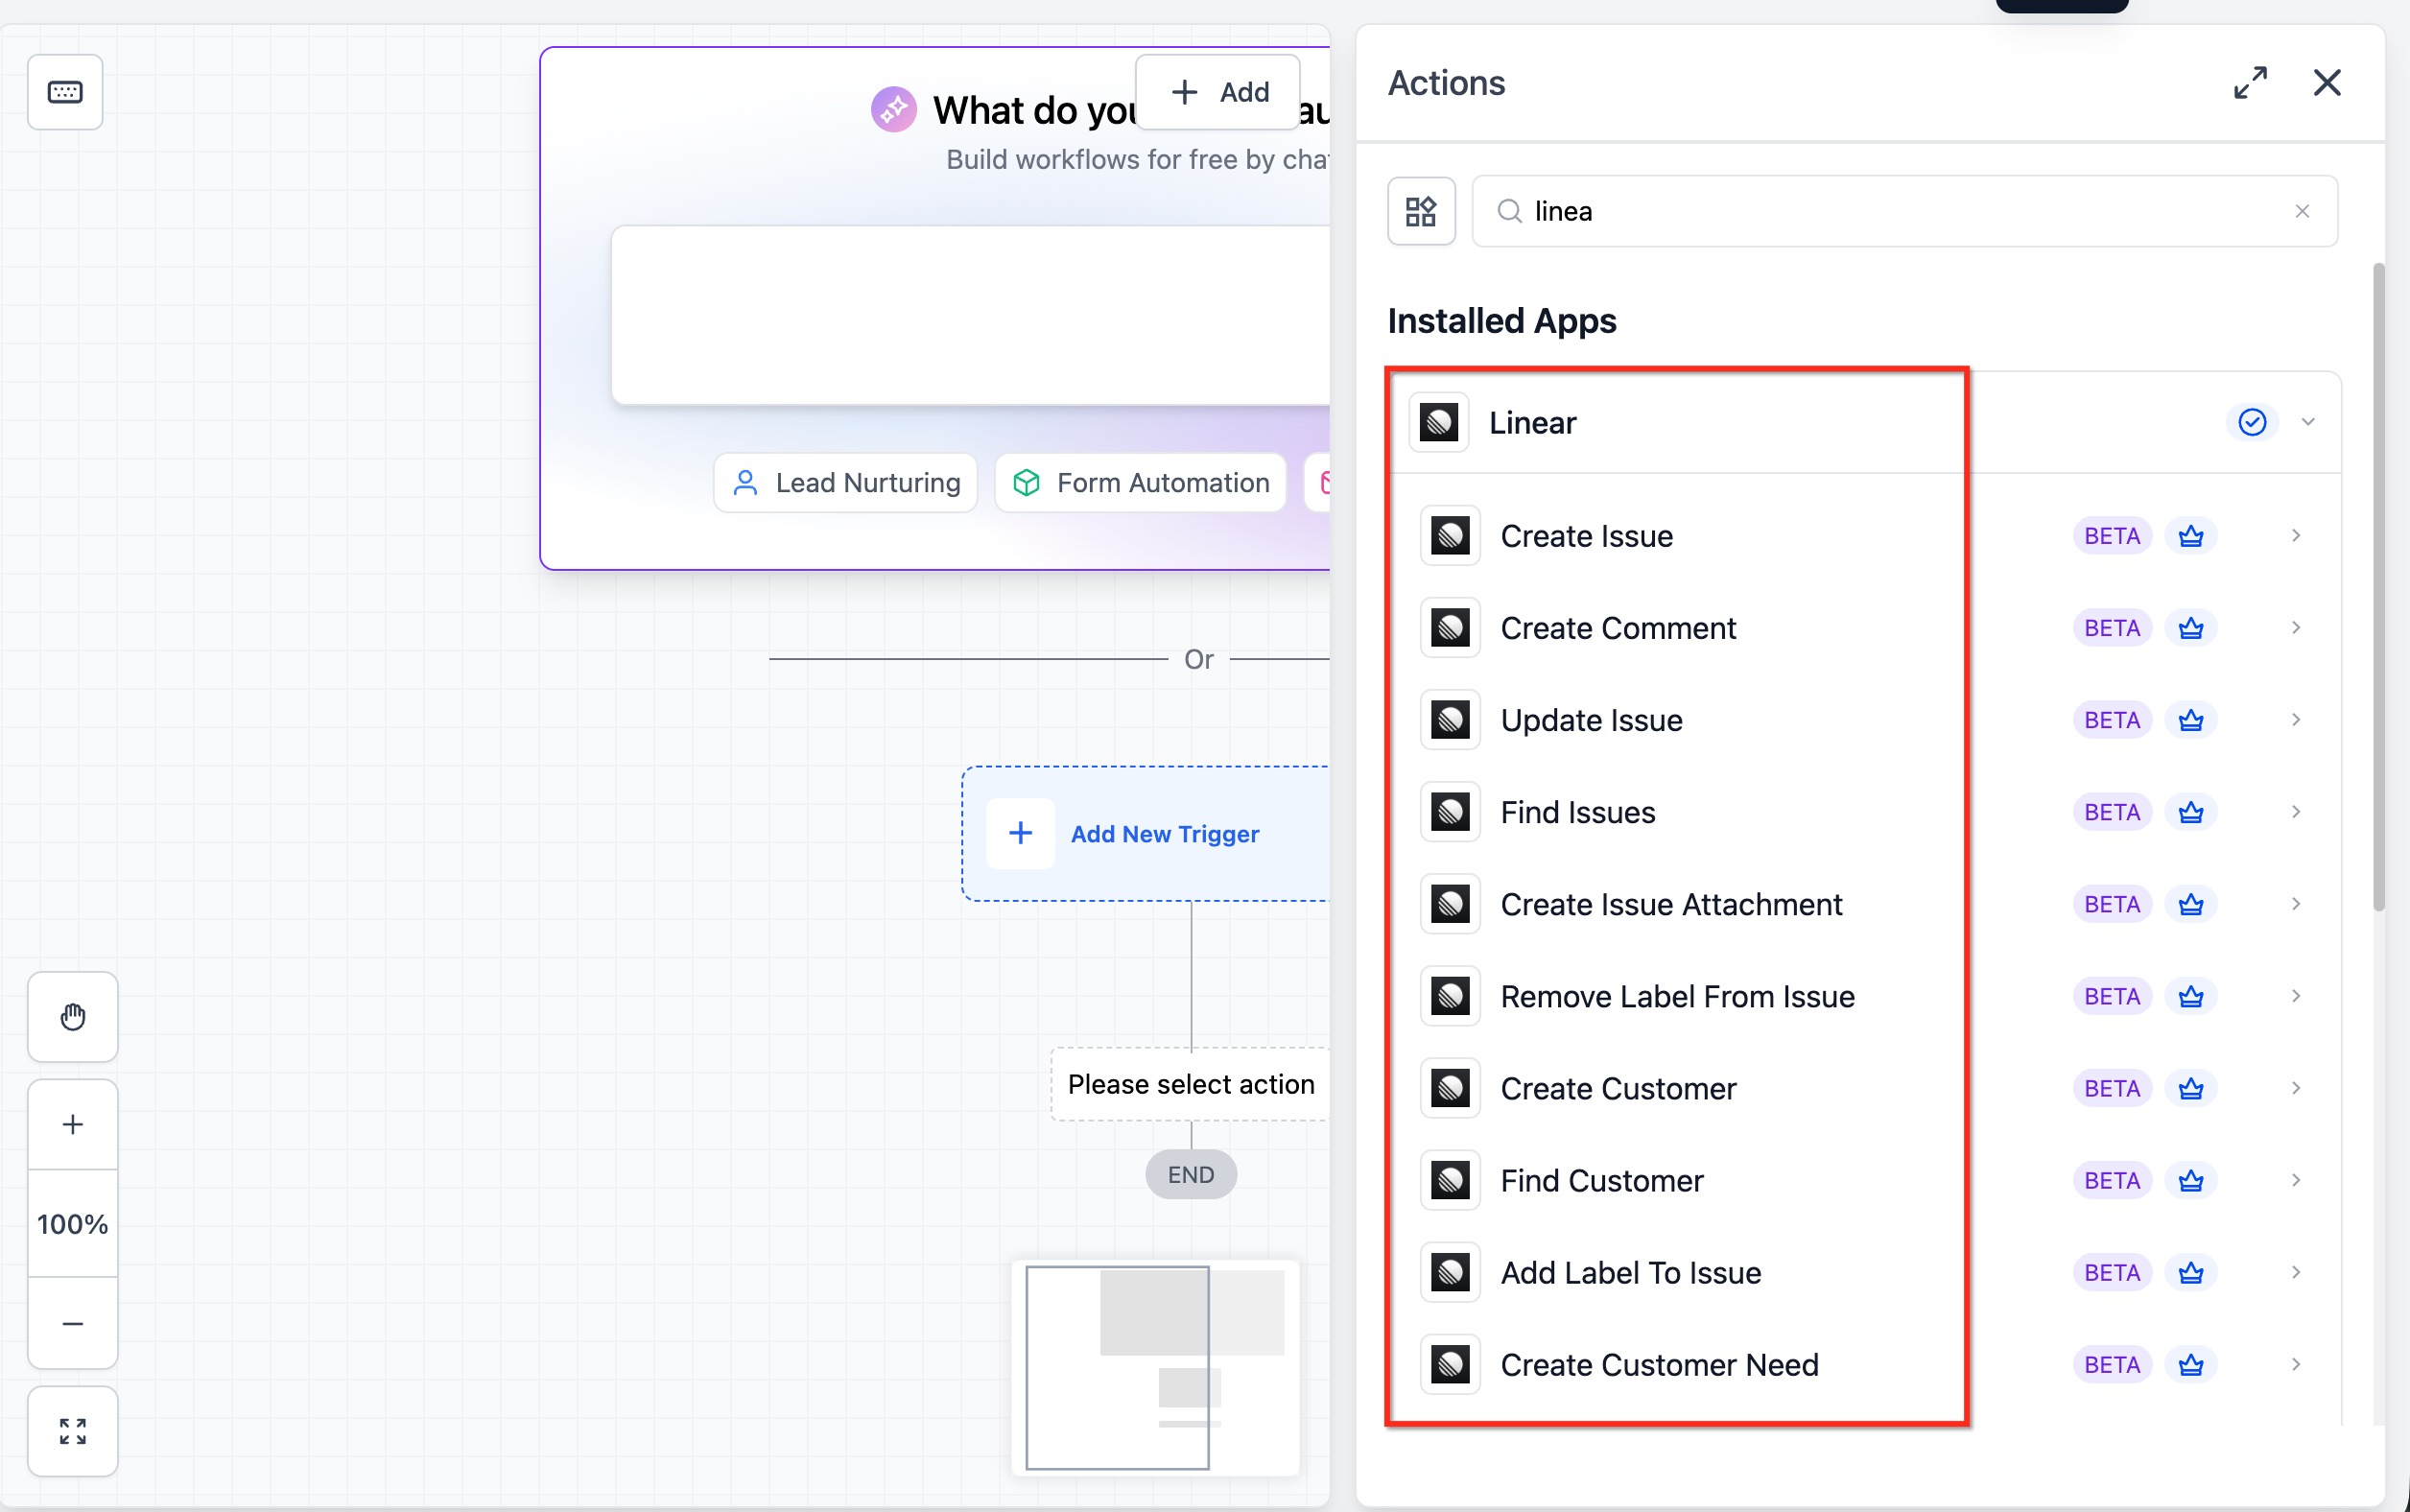Click the crown icon for Find Customer
2410x1512 pixels.
point(2191,1180)
